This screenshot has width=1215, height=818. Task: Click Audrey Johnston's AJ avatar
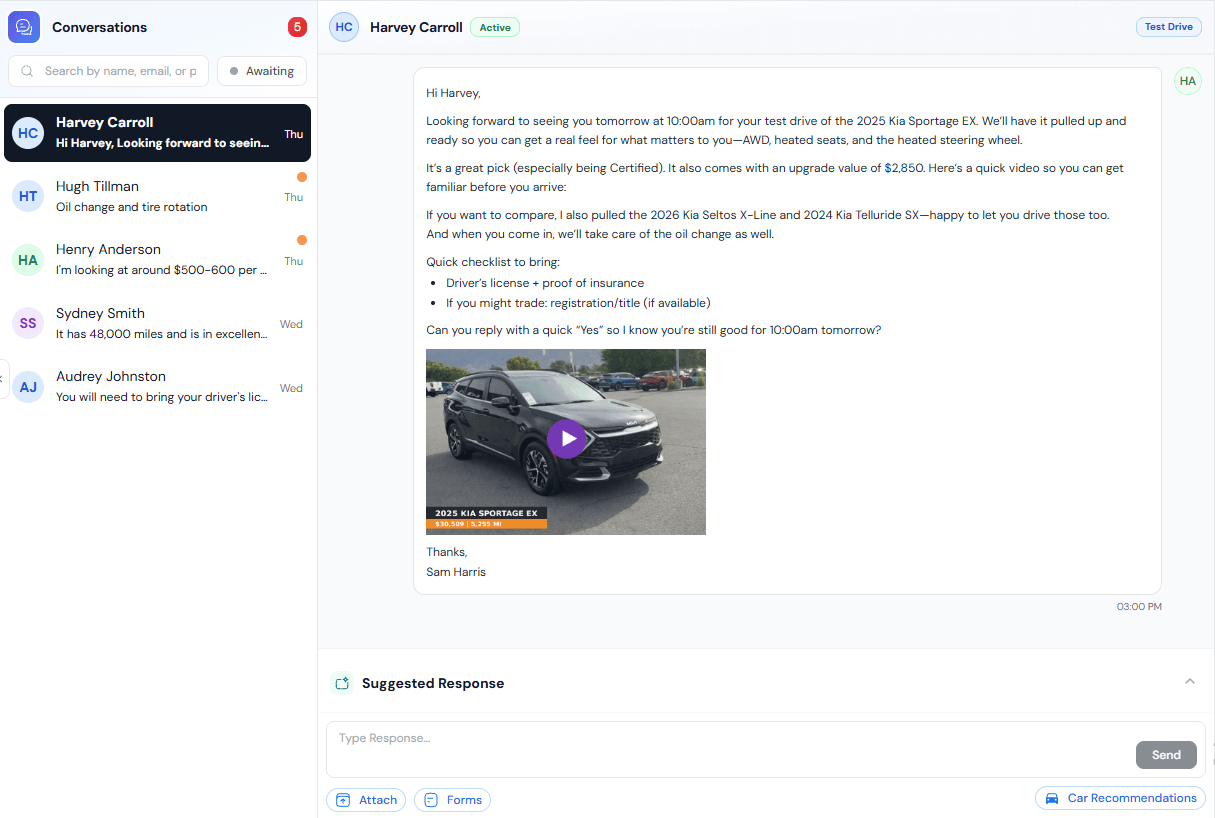click(x=28, y=387)
